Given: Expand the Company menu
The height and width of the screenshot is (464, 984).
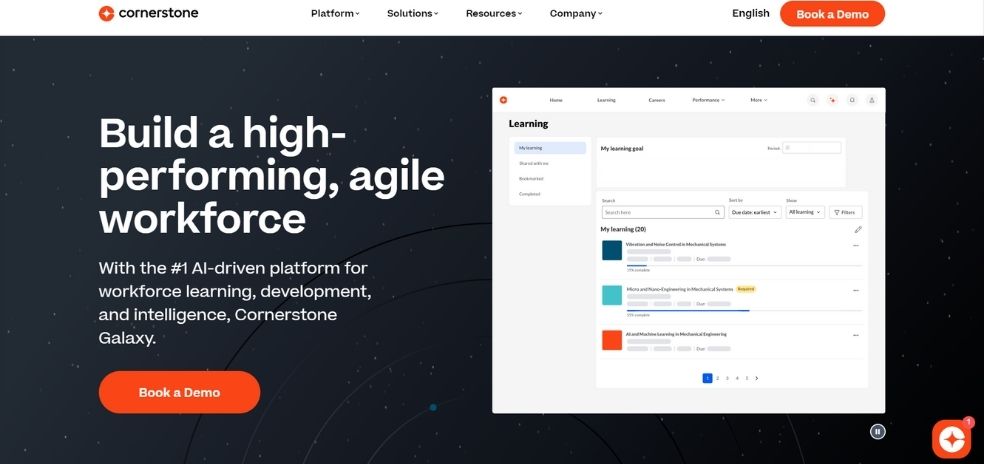Looking at the screenshot, I should [x=575, y=13].
